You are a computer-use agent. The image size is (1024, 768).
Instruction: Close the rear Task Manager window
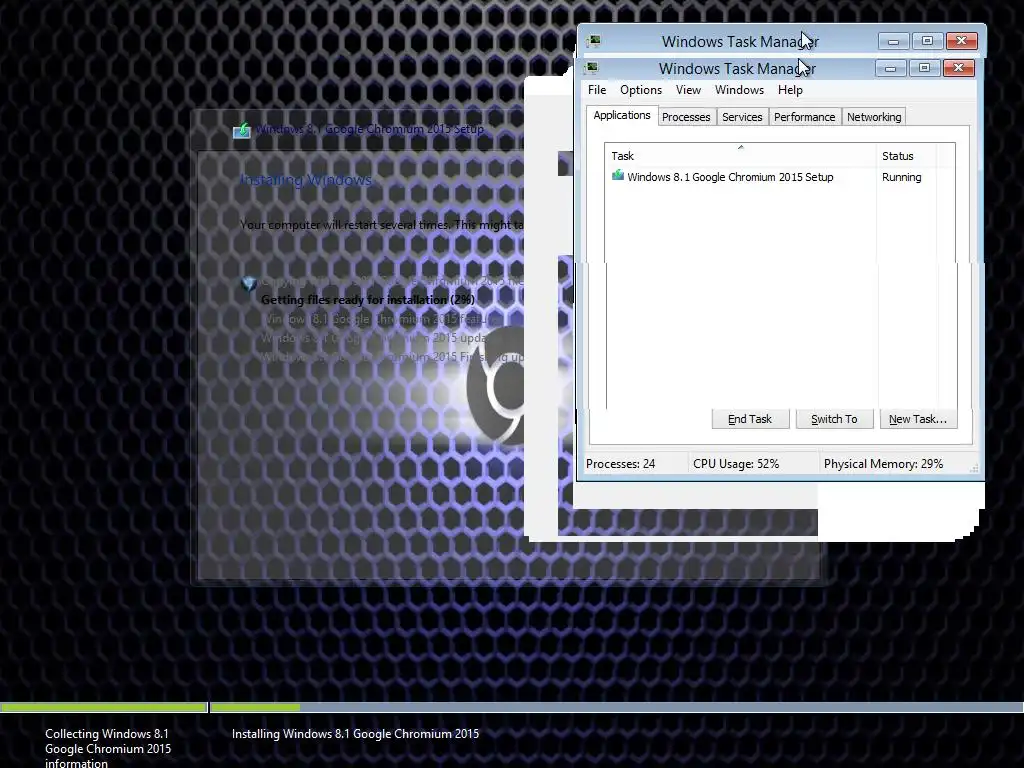tap(961, 41)
